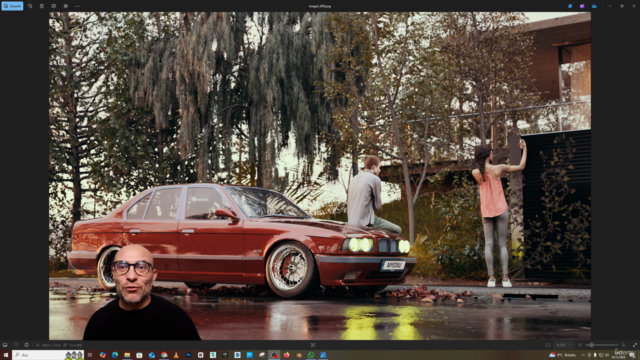Viewport: 640px width, 360px height.
Task: Open the OneDrive cloud icon in title bar
Action: pyautogui.click(x=594, y=6)
